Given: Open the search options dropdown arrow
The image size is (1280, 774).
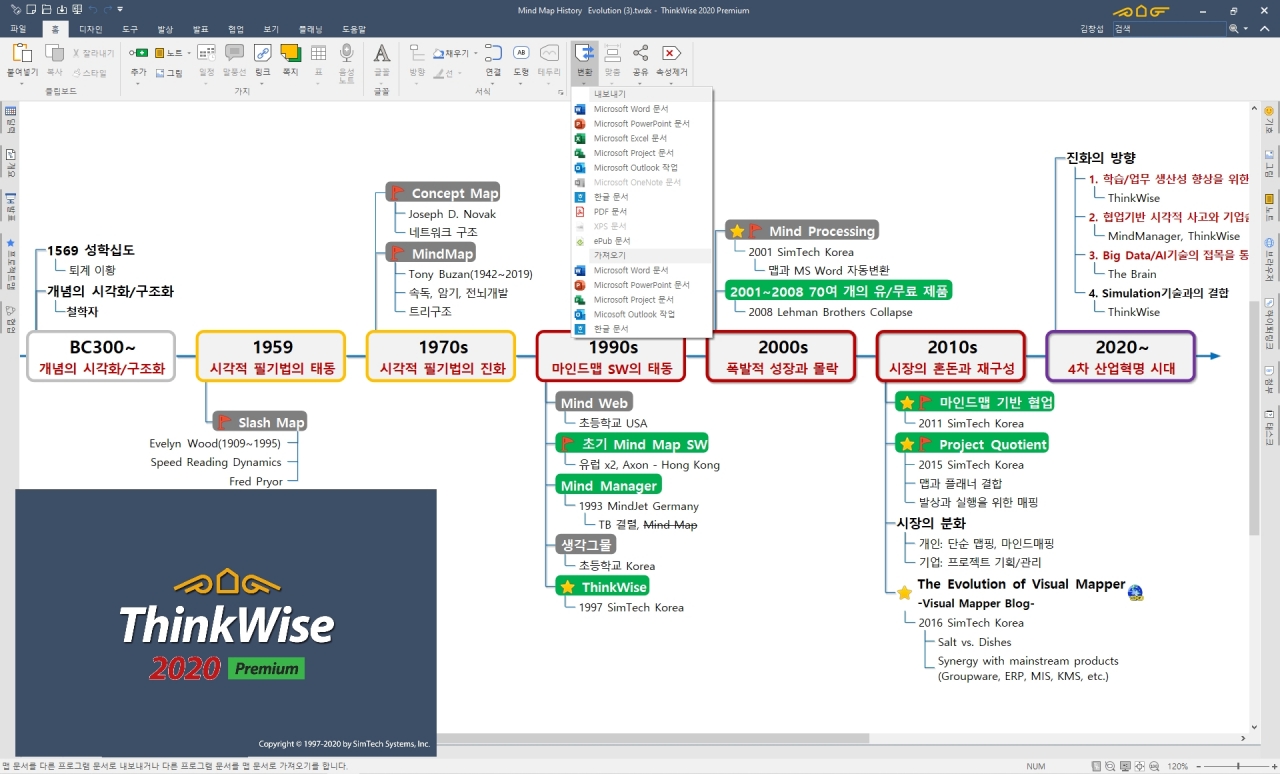Looking at the screenshot, I should (x=1243, y=30).
